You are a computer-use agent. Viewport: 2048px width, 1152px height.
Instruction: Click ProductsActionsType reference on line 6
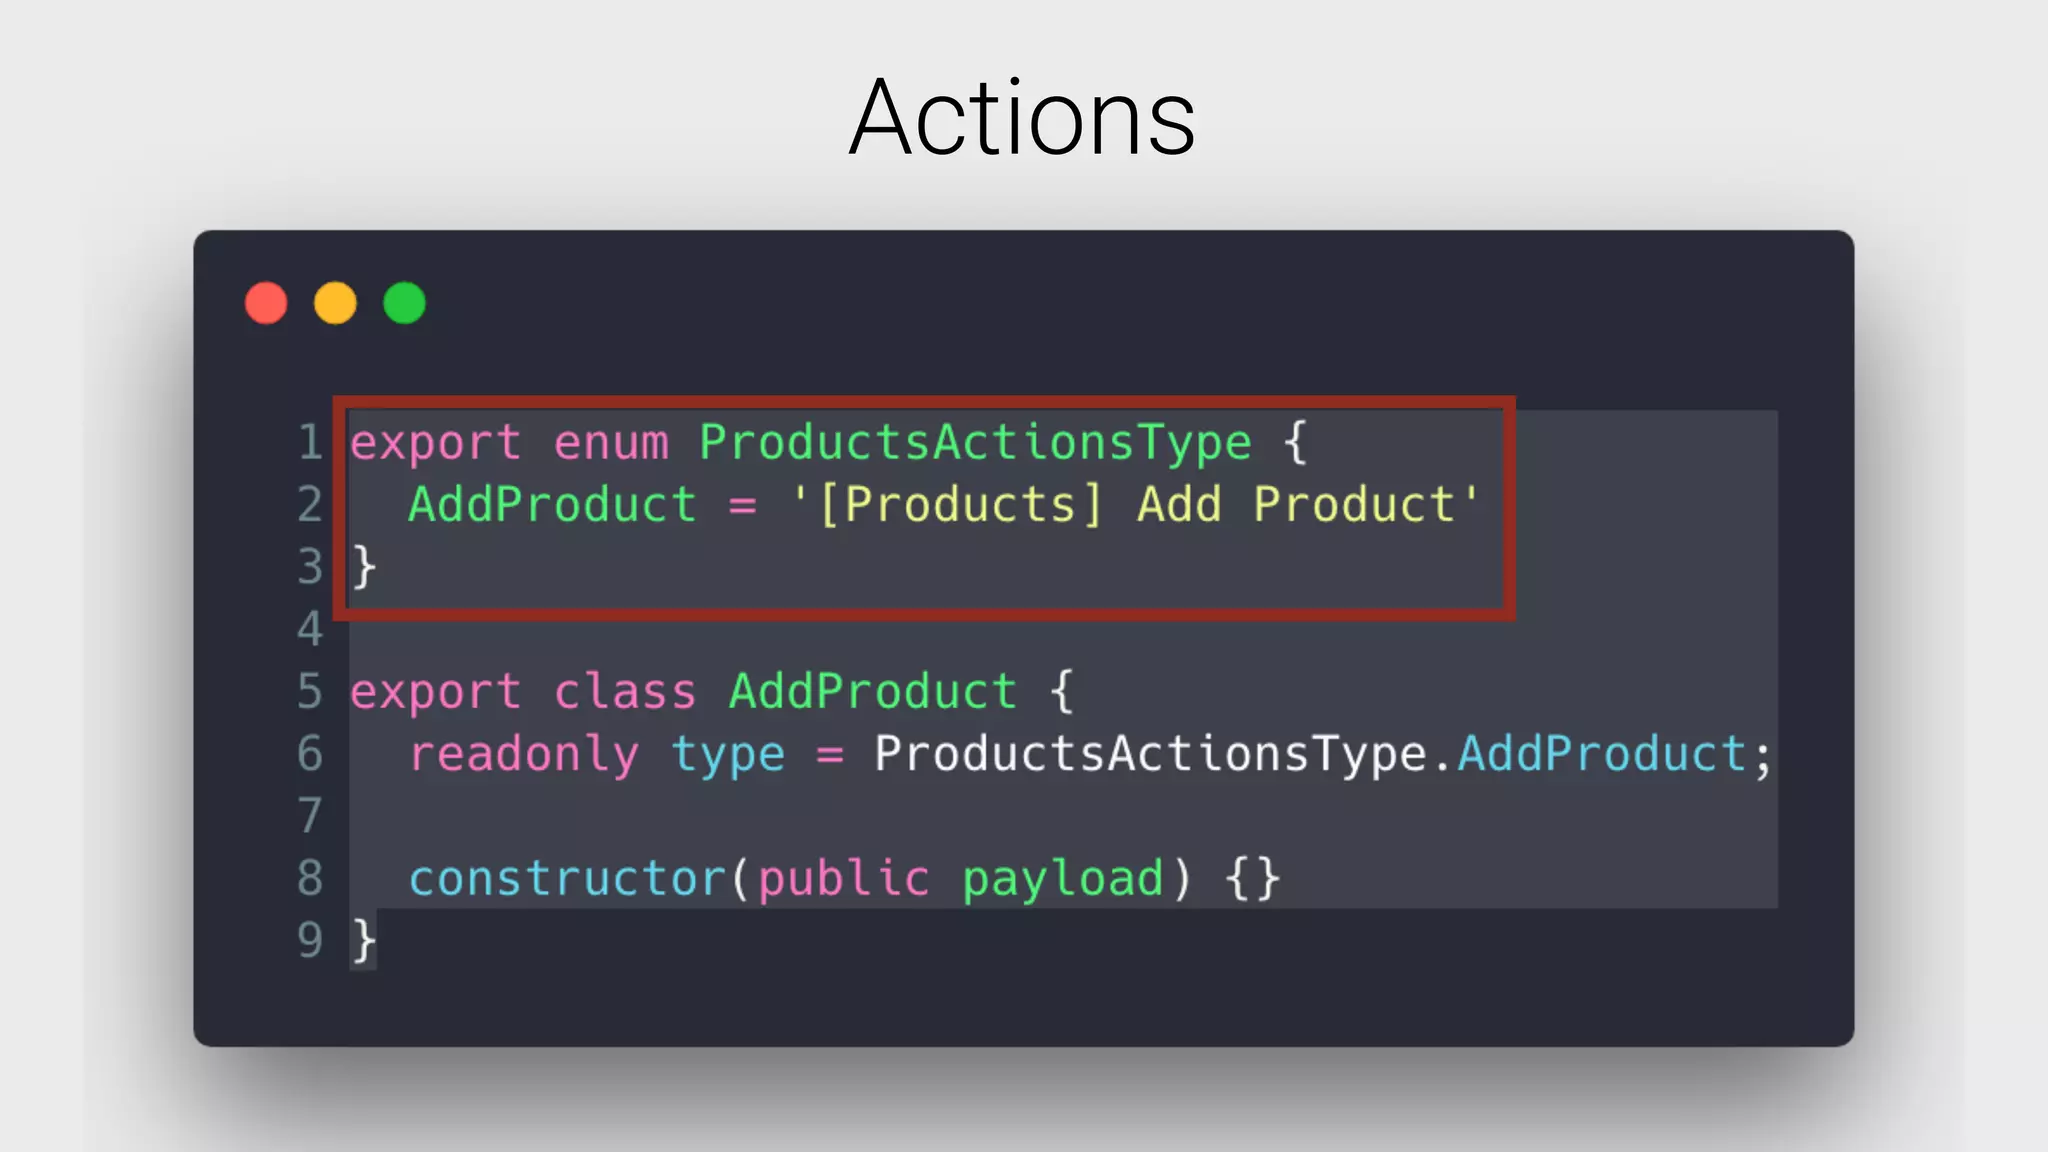coord(1150,754)
